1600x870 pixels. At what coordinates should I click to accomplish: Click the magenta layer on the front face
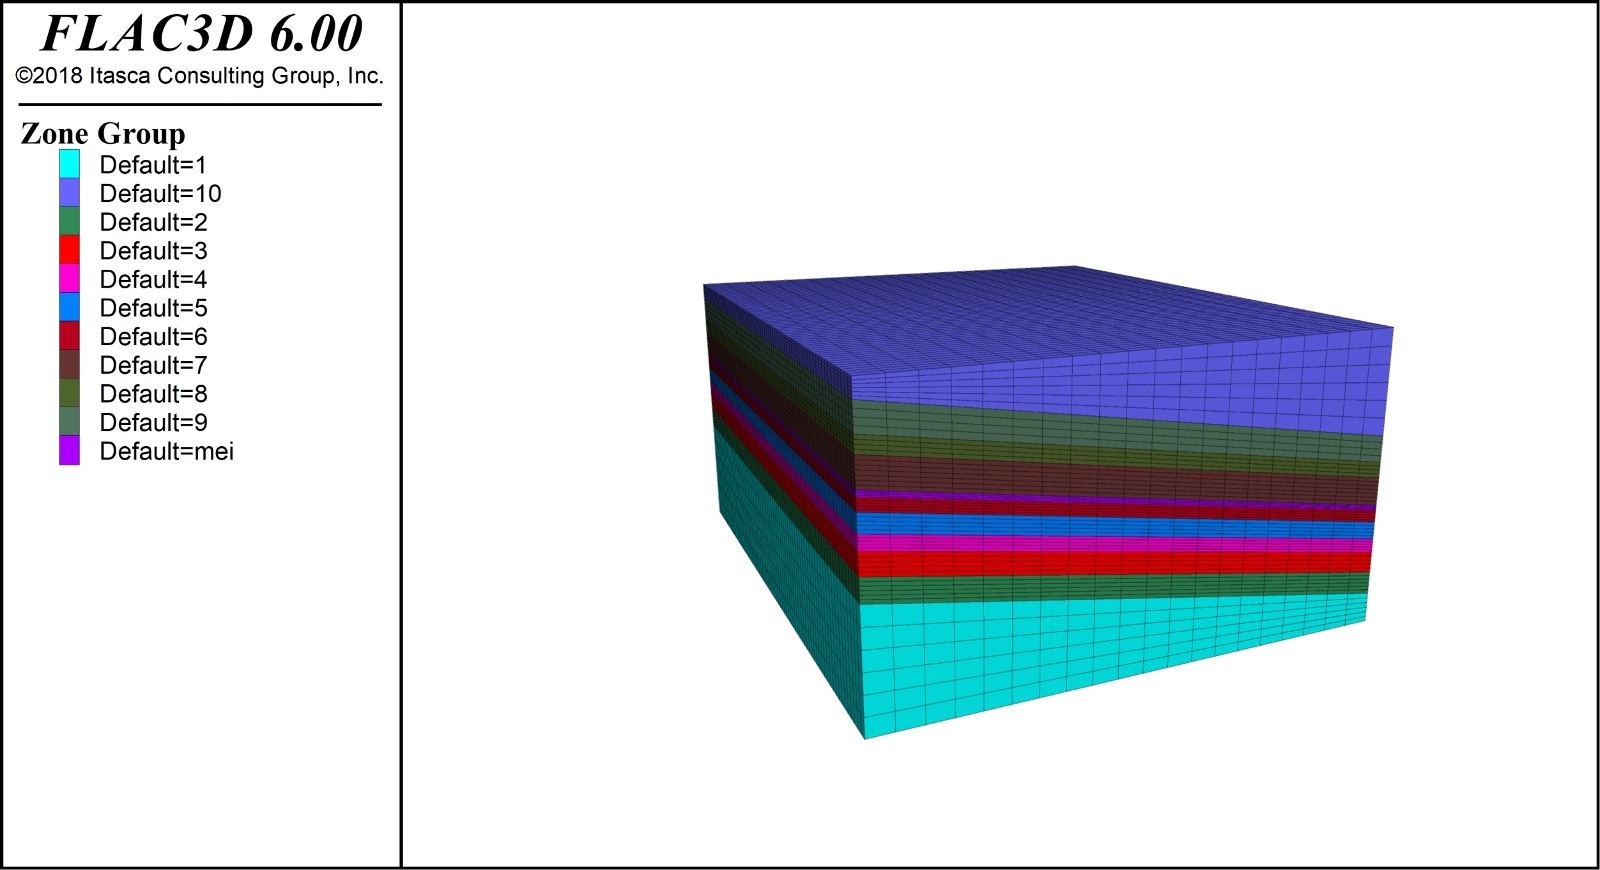click(1100, 545)
